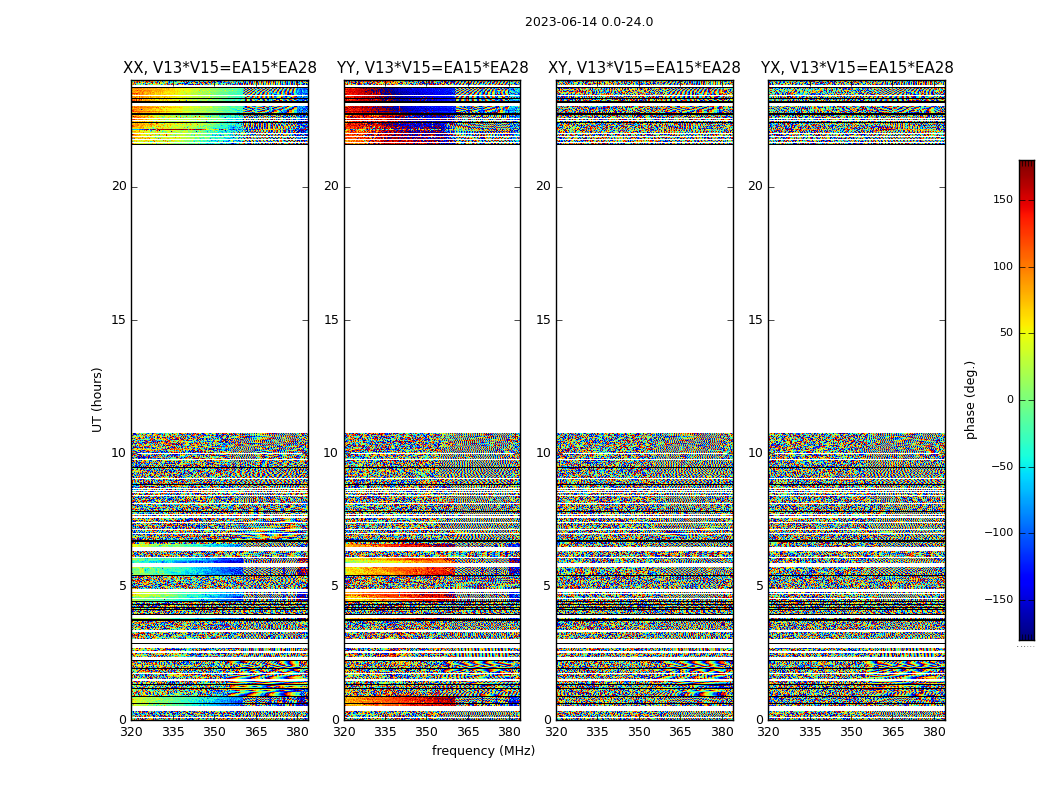The height and width of the screenshot is (800, 1050).
Task: Click the 350 frequency tick under YX panel
Action: pyautogui.click(x=851, y=732)
